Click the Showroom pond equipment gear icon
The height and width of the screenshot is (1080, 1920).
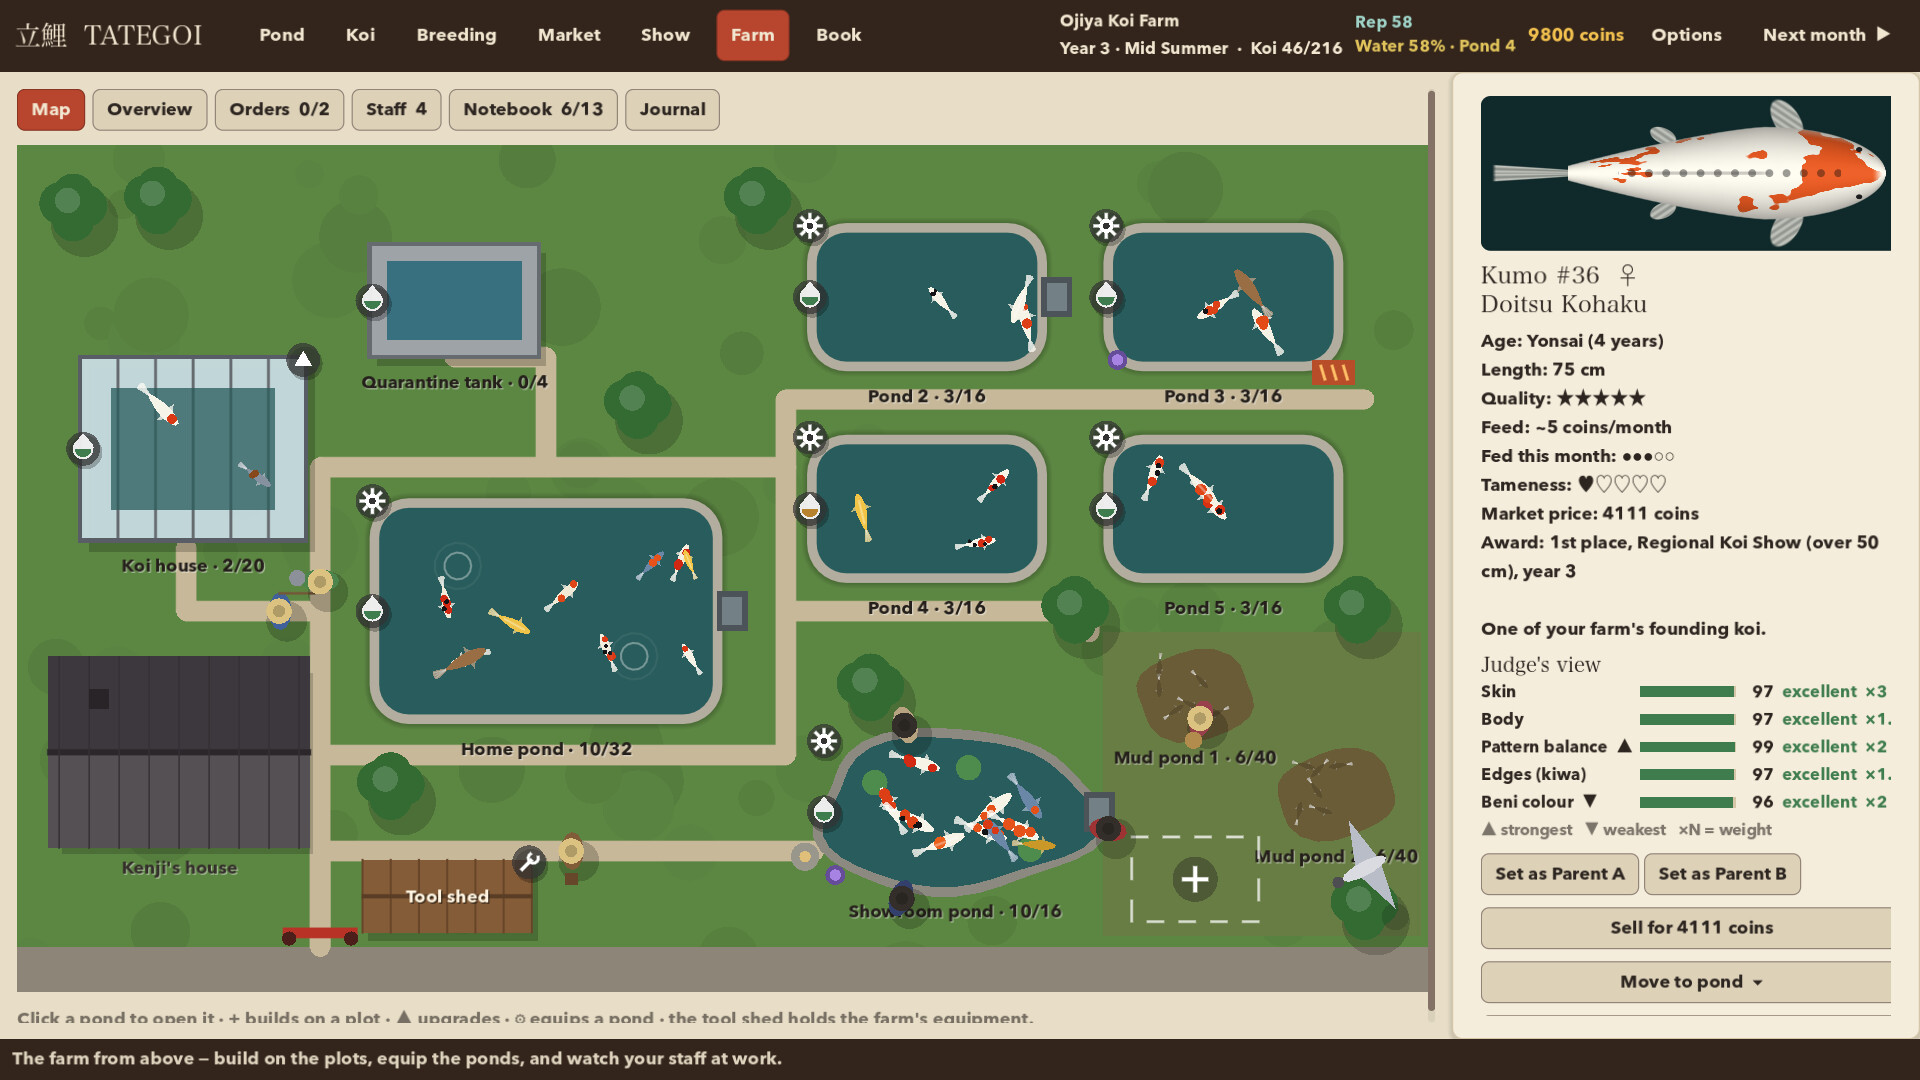(x=824, y=741)
